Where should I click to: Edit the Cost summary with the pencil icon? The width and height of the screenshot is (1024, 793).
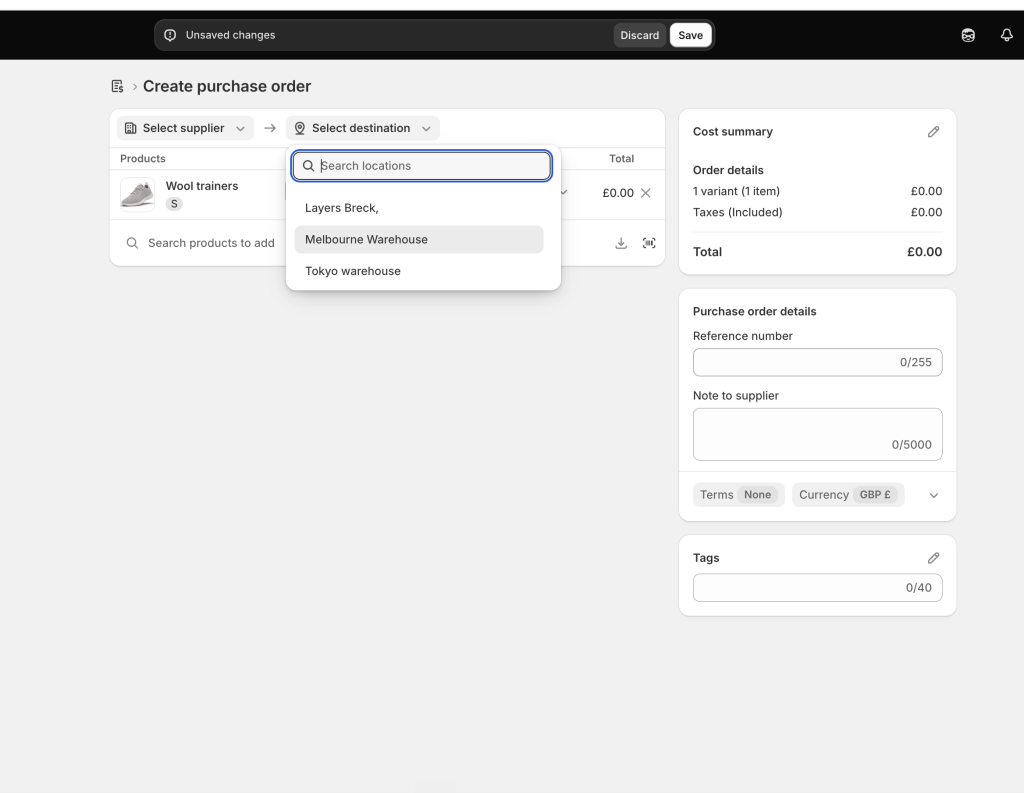(933, 132)
